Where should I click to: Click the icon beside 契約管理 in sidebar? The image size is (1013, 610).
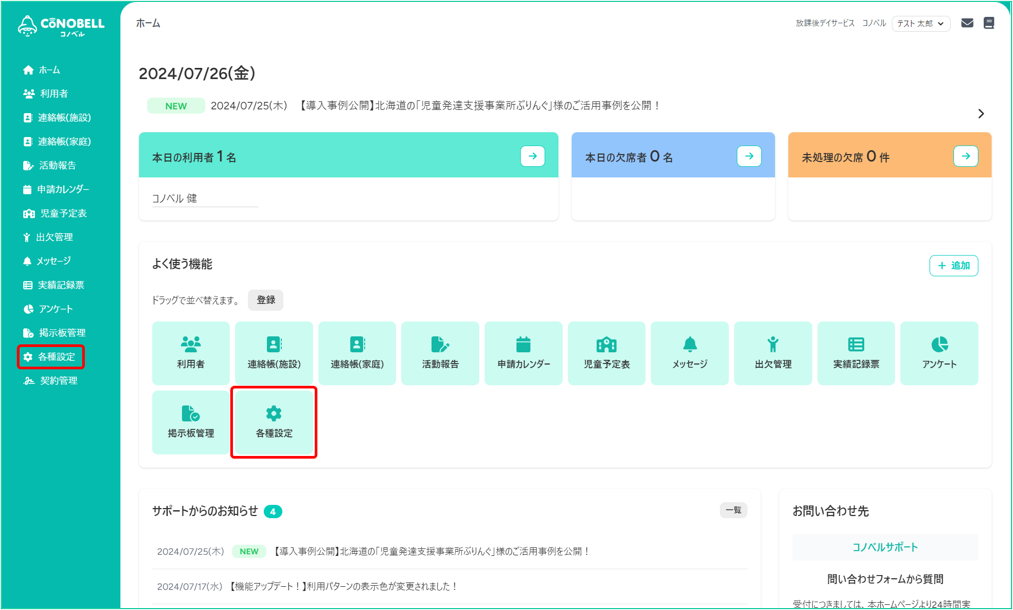[x=28, y=381]
